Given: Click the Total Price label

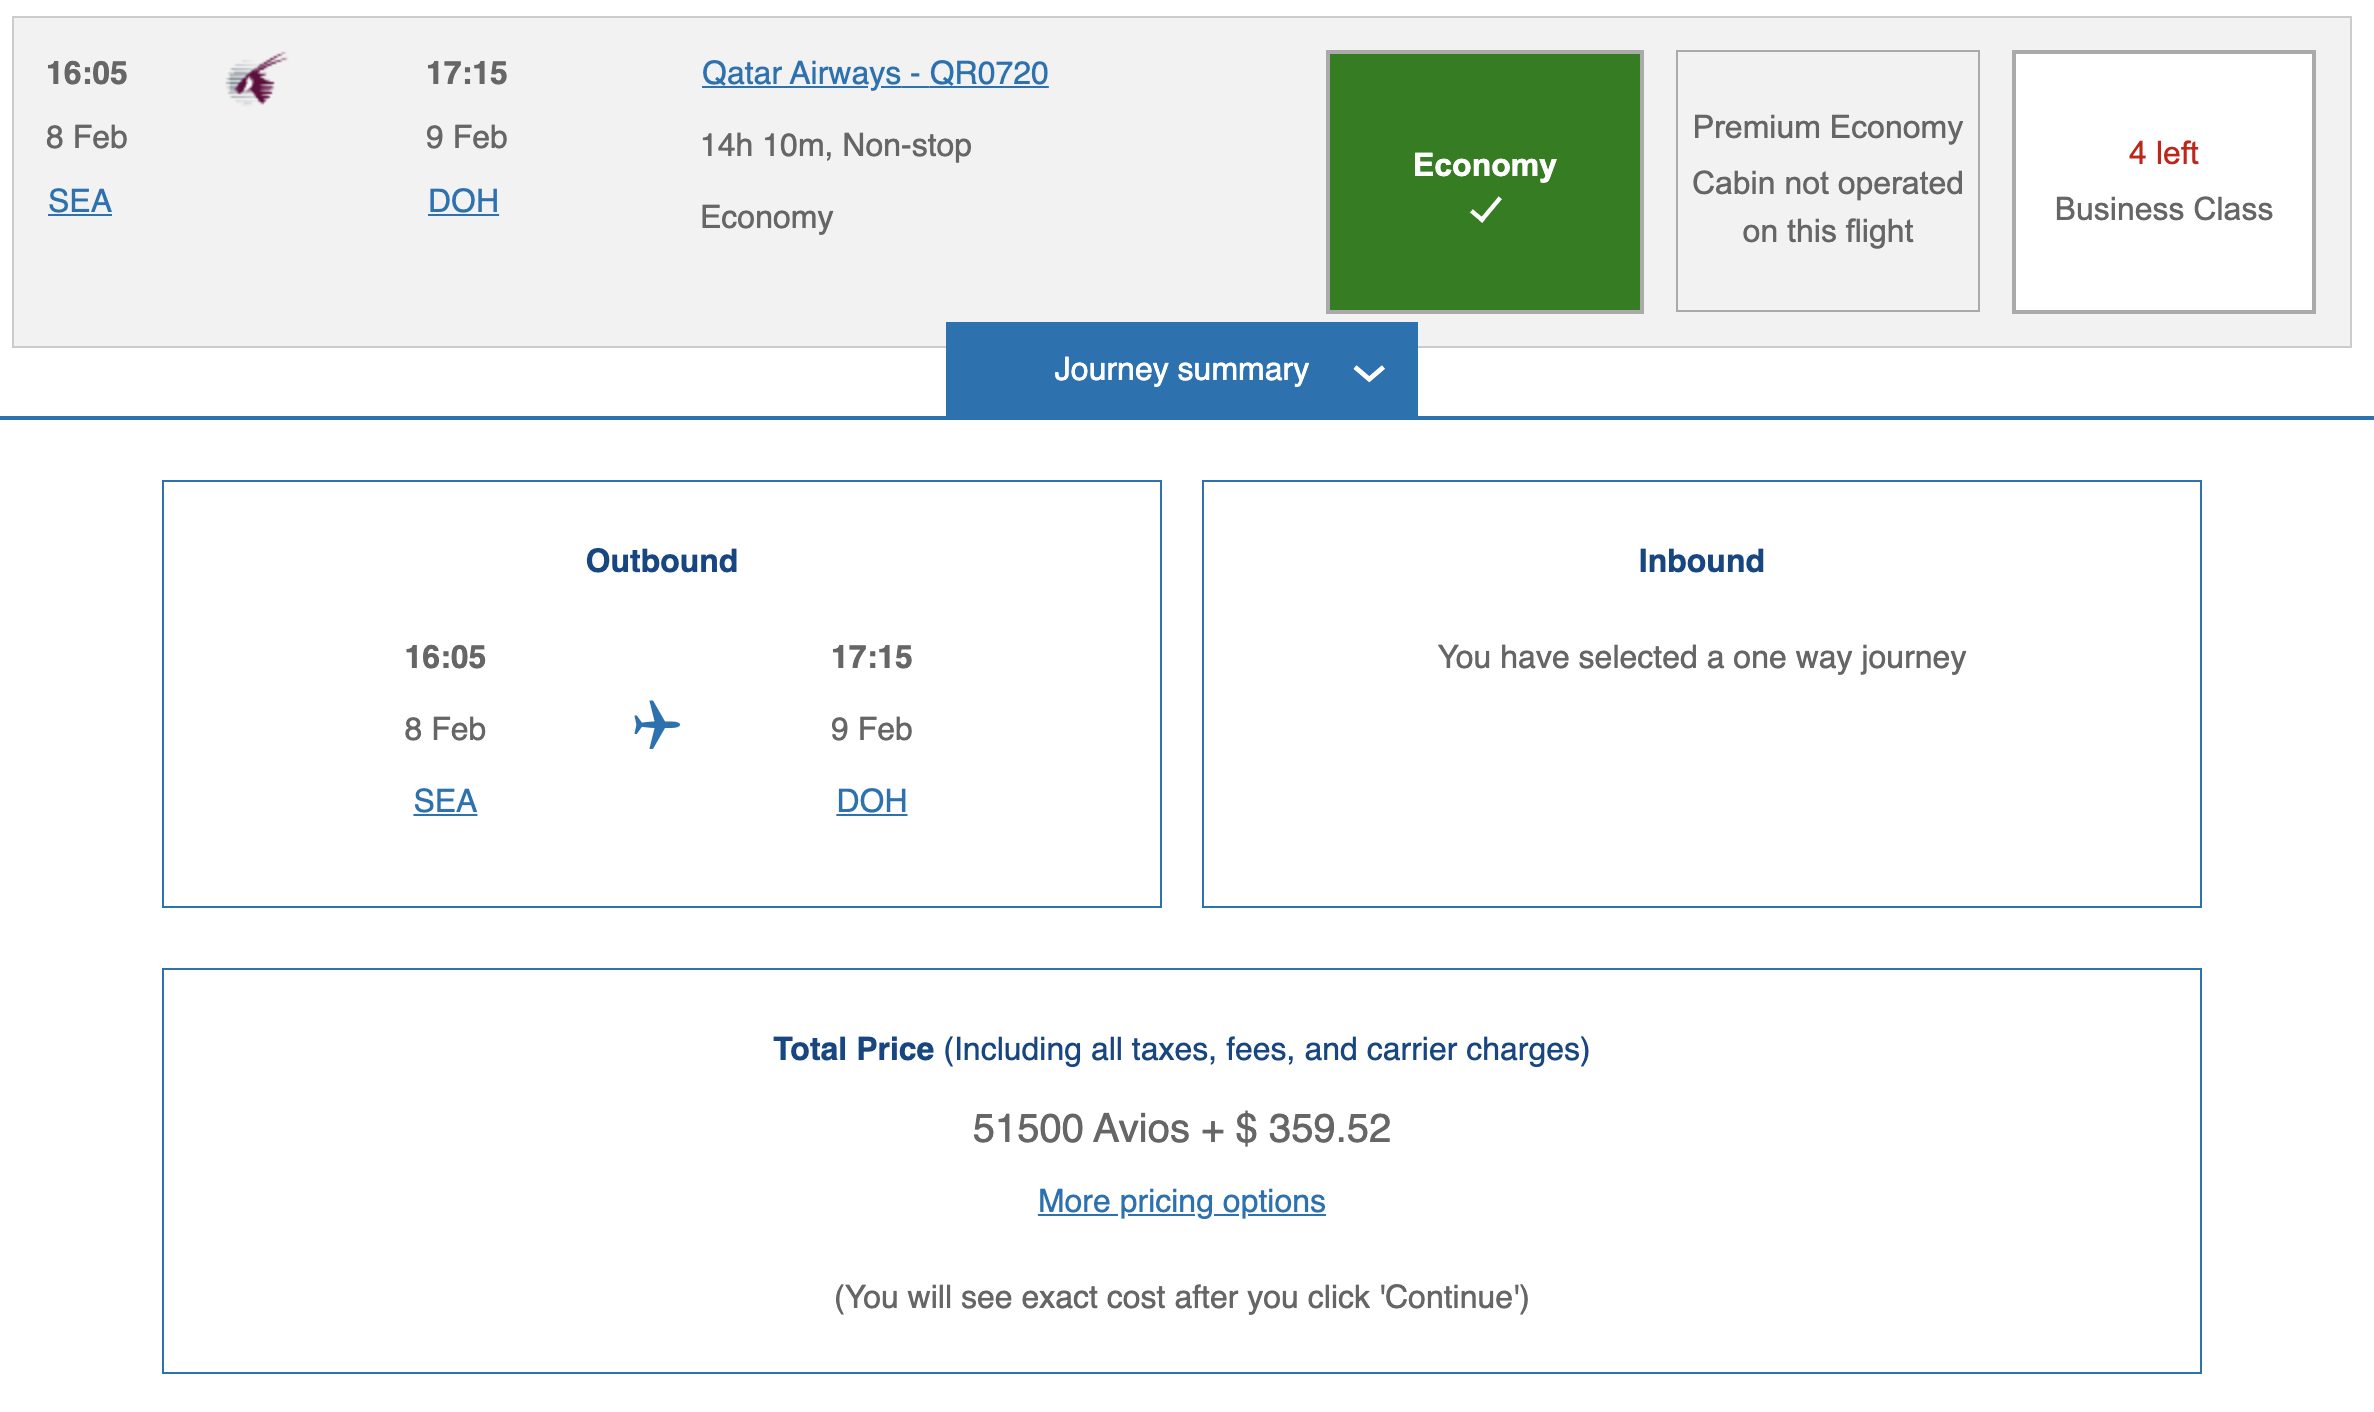Looking at the screenshot, I should [x=853, y=1049].
